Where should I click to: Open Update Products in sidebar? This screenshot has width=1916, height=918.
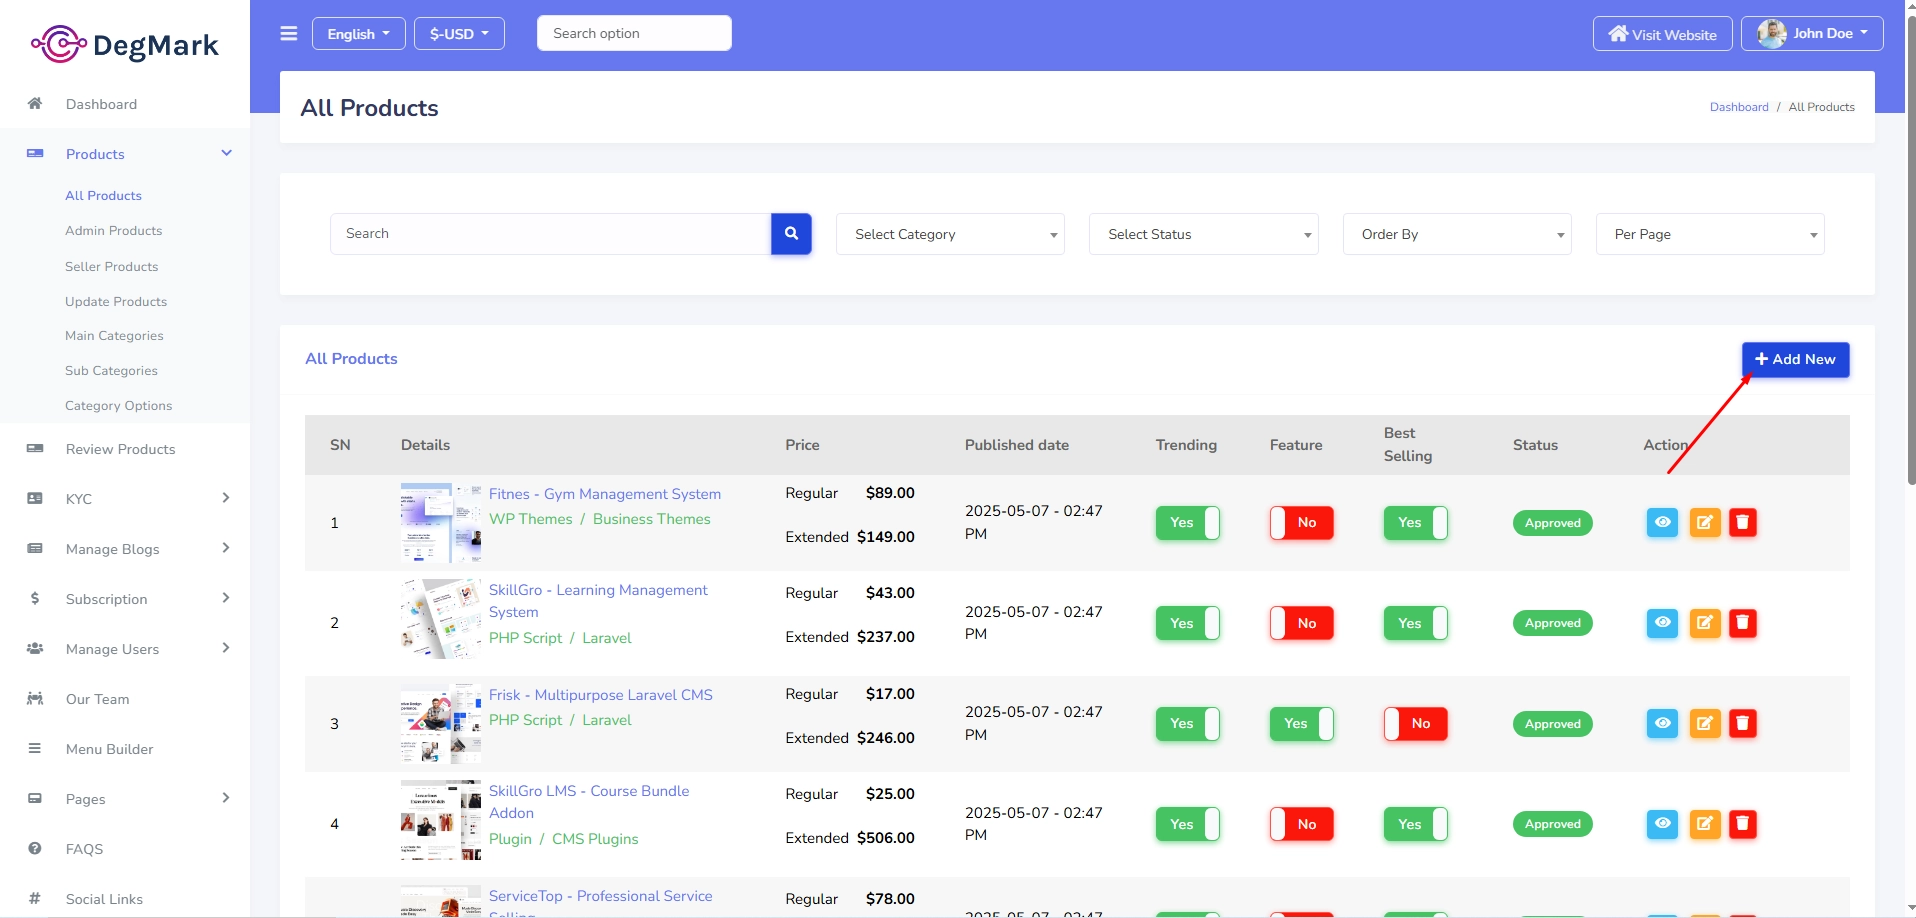[116, 301]
